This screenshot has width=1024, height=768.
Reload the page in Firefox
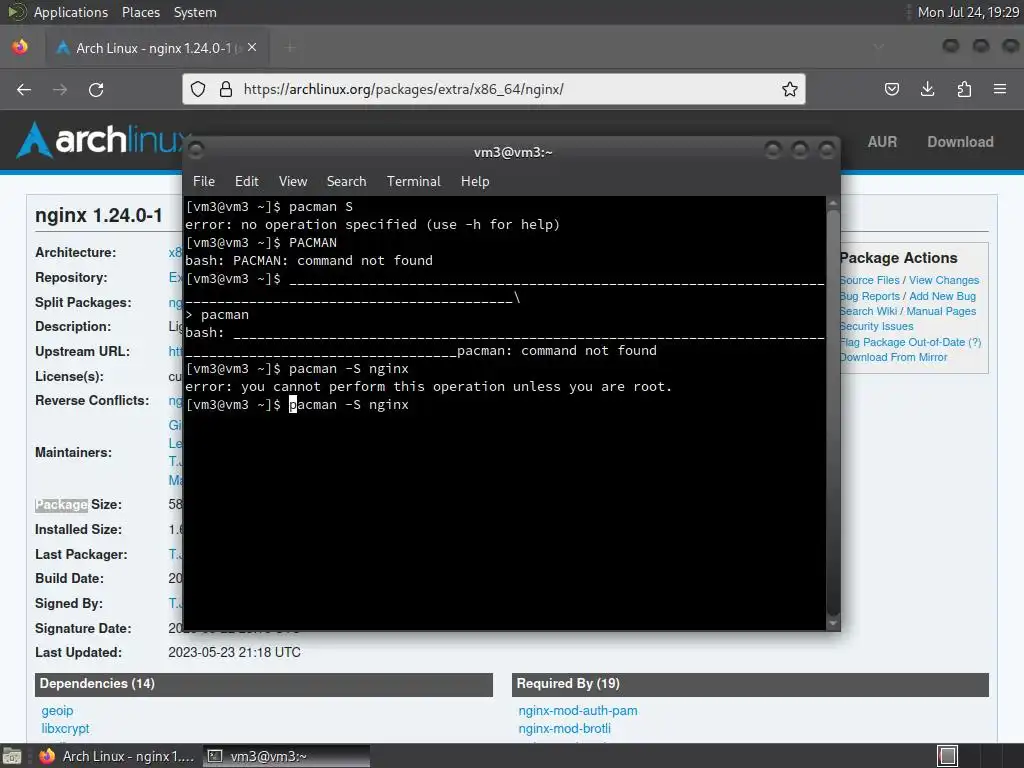(x=96, y=89)
